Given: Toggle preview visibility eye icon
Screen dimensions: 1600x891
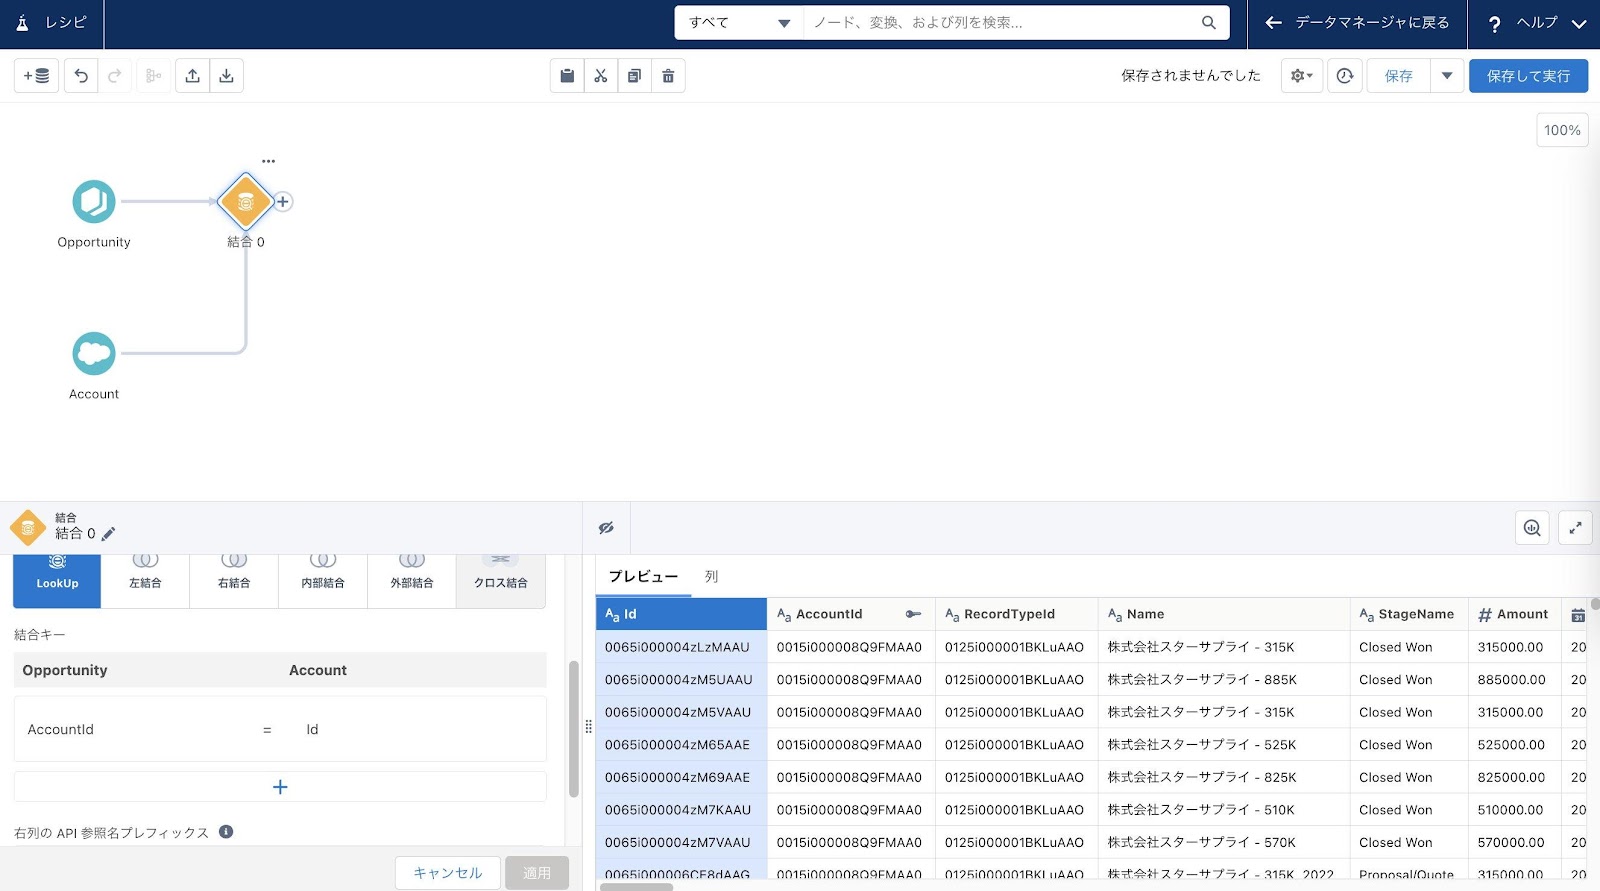Looking at the screenshot, I should coord(606,528).
